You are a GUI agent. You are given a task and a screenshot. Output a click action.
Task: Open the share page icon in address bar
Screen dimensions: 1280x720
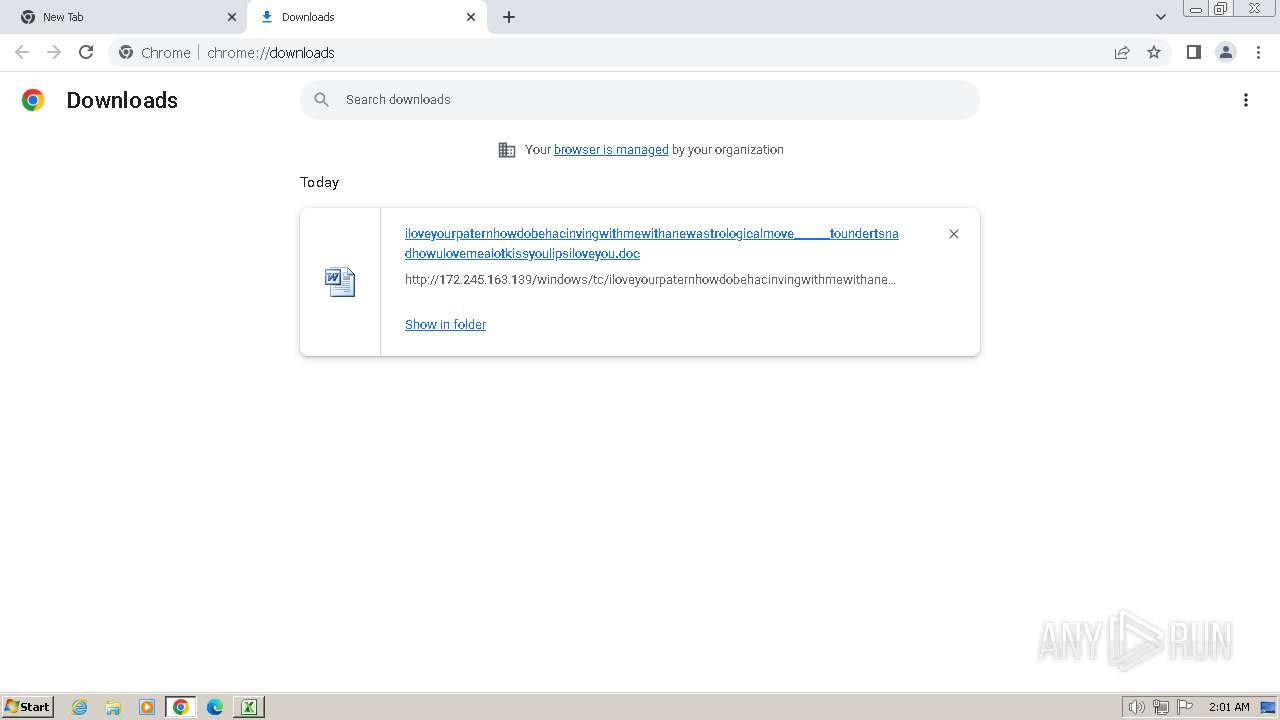coord(1122,52)
